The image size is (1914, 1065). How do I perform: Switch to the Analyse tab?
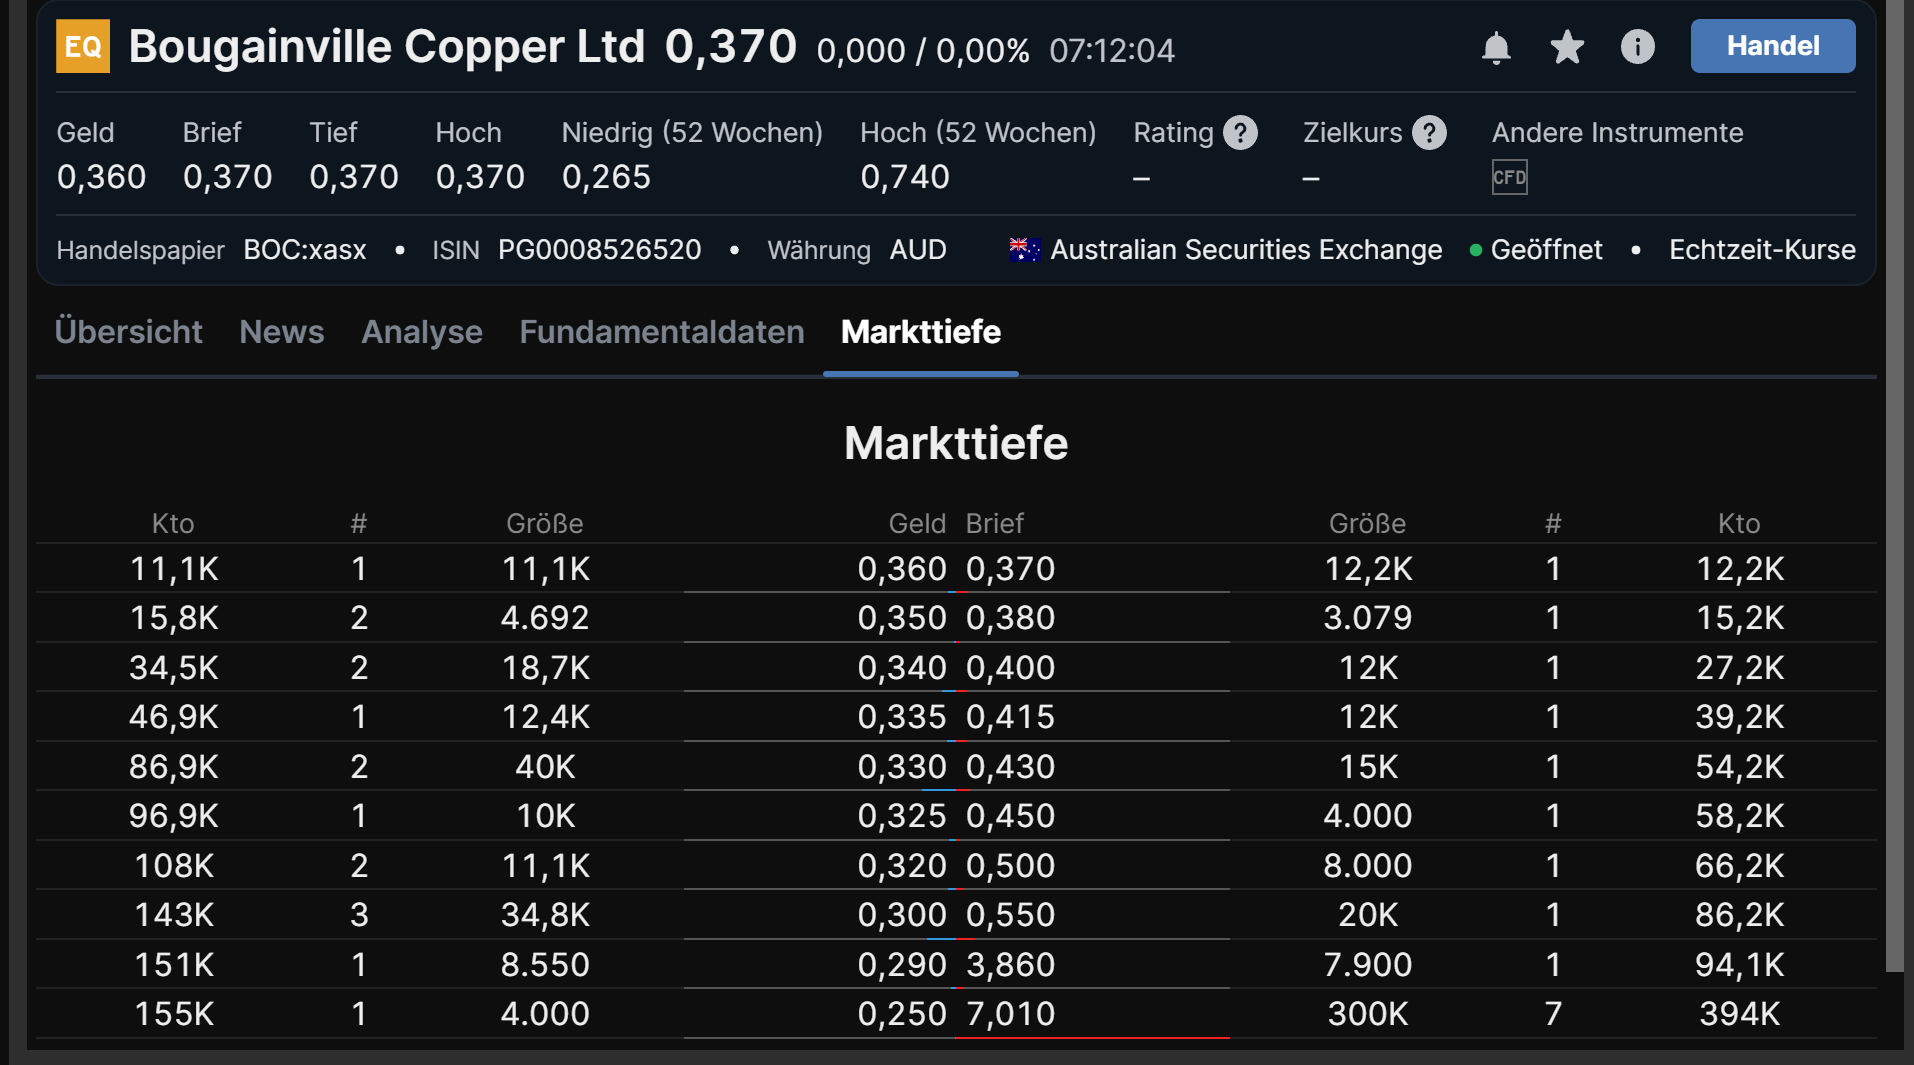tap(422, 332)
